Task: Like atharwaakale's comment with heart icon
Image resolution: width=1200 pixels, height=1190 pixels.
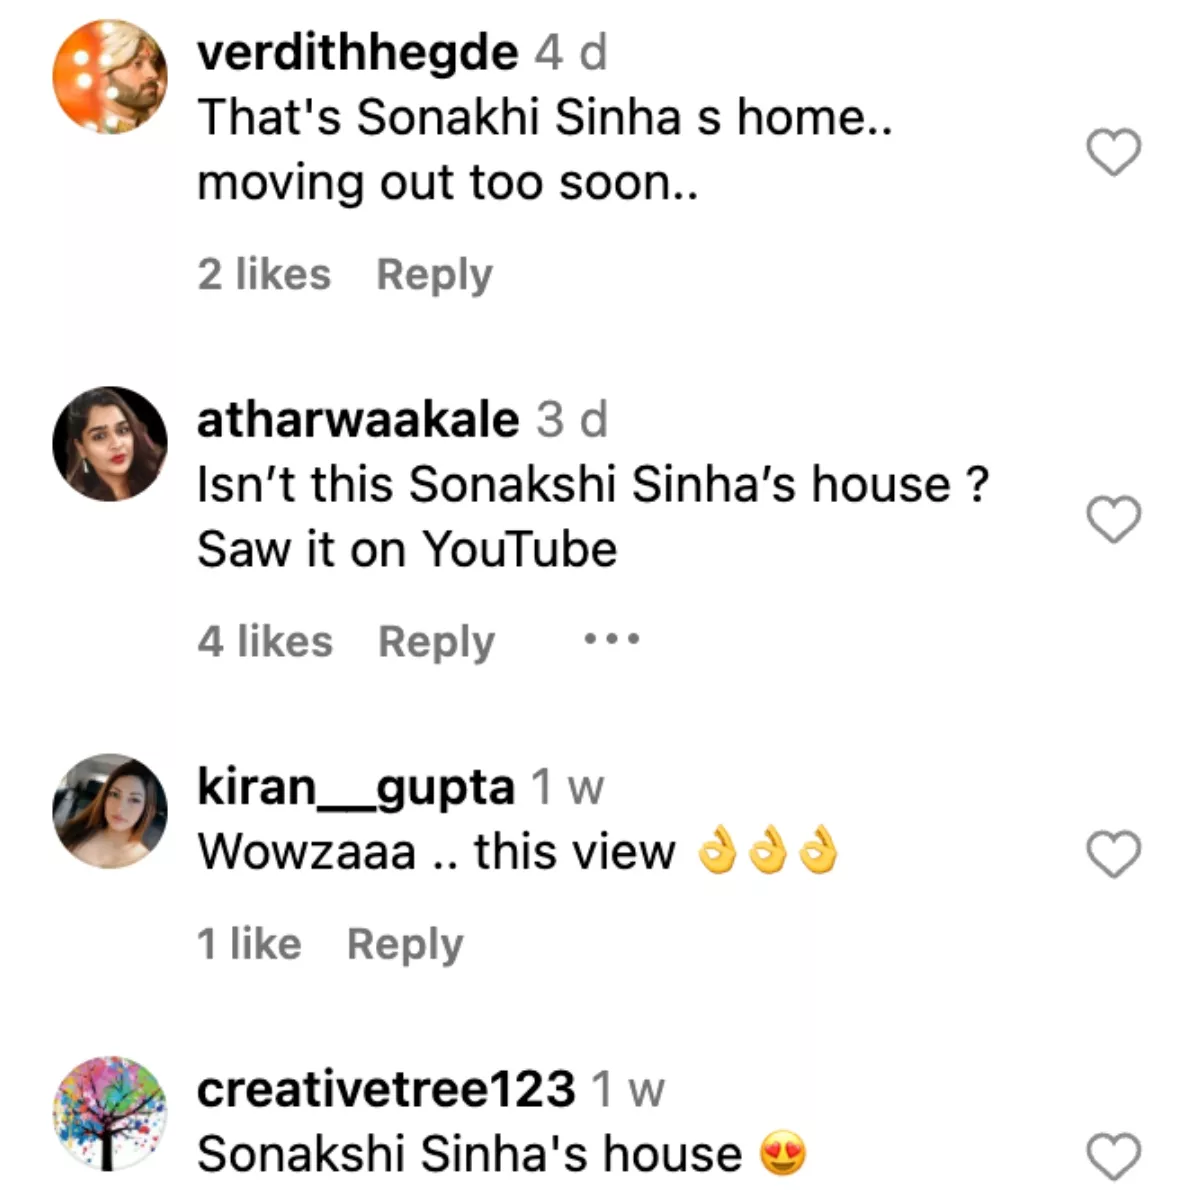Action: 1113,519
